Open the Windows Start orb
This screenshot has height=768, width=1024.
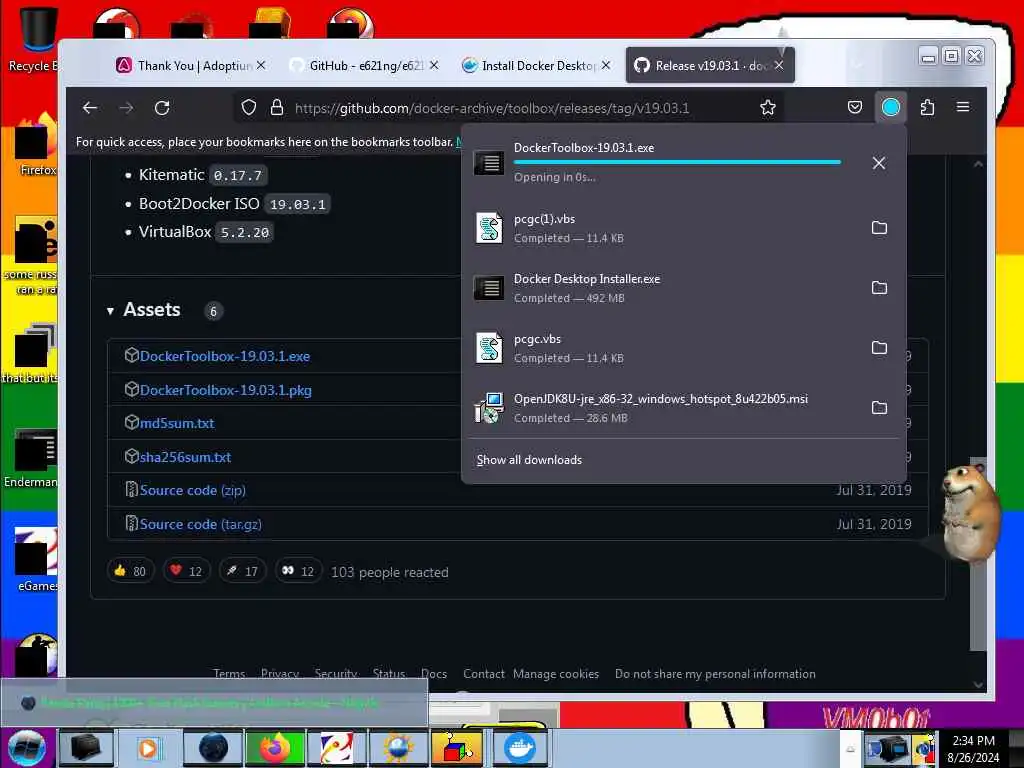point(26,748)
